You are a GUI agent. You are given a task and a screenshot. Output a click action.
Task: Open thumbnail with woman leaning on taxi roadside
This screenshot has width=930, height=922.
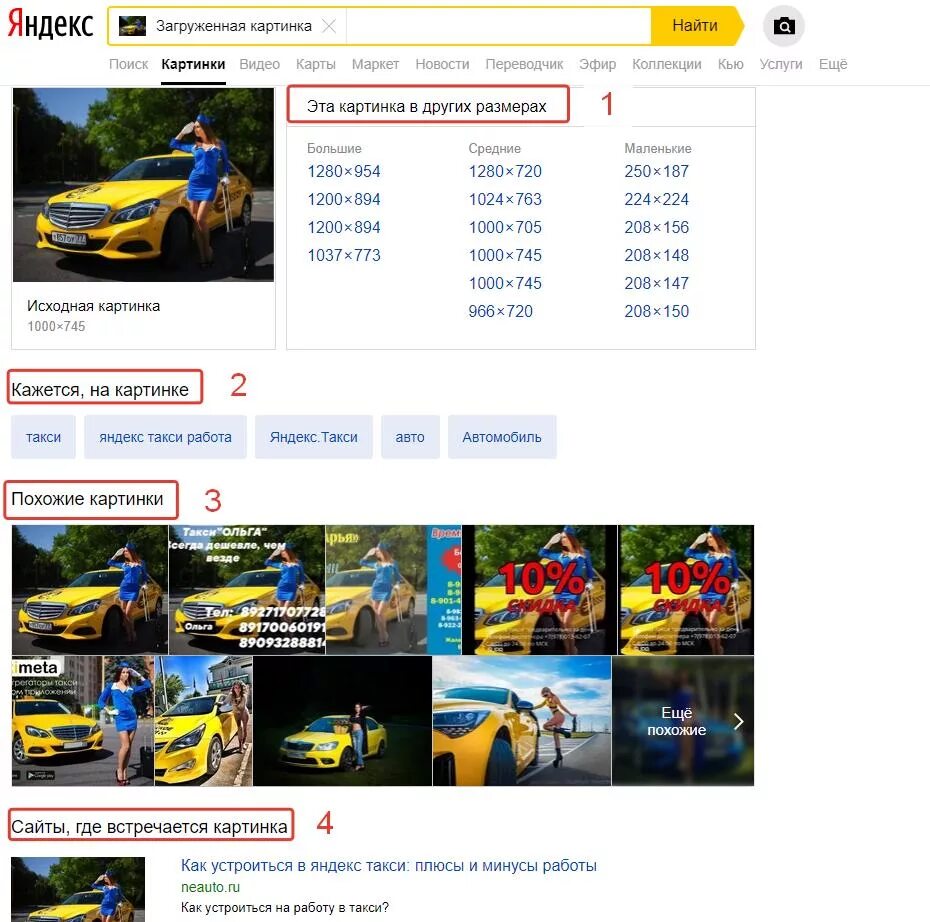click(x=522, y=721)
